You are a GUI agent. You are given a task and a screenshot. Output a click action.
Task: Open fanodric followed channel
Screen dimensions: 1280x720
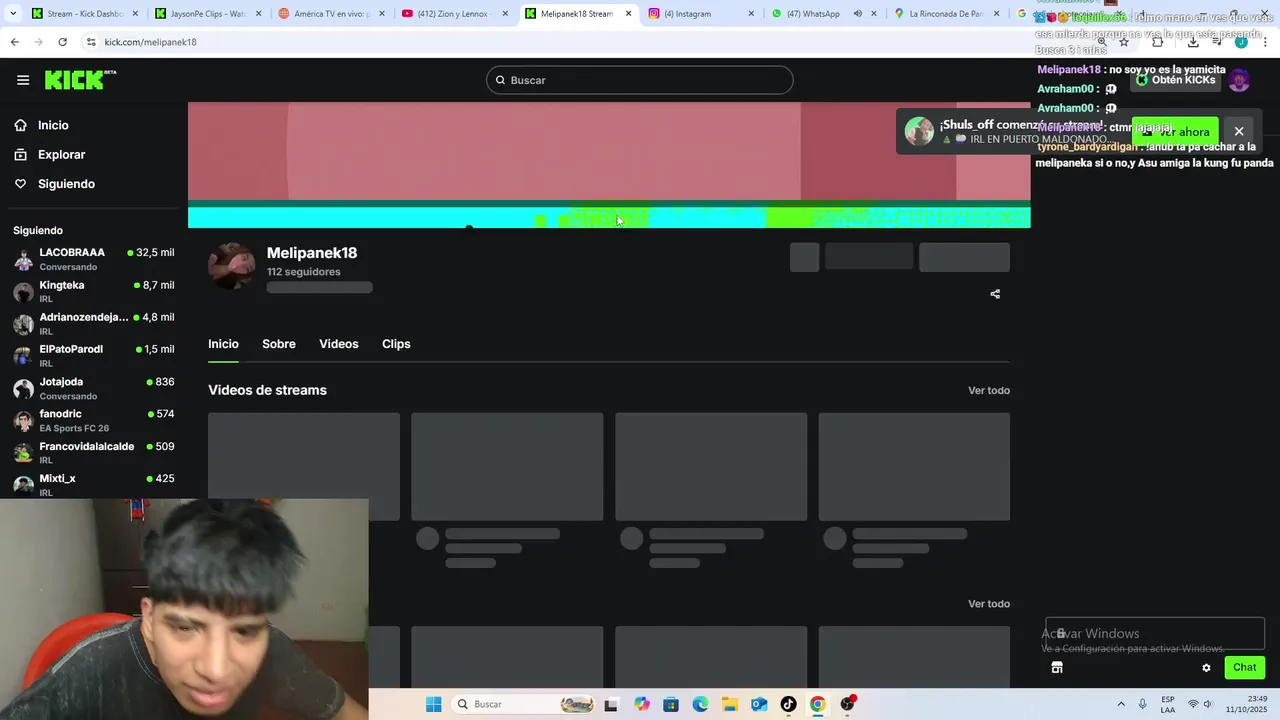coord(94,420)
